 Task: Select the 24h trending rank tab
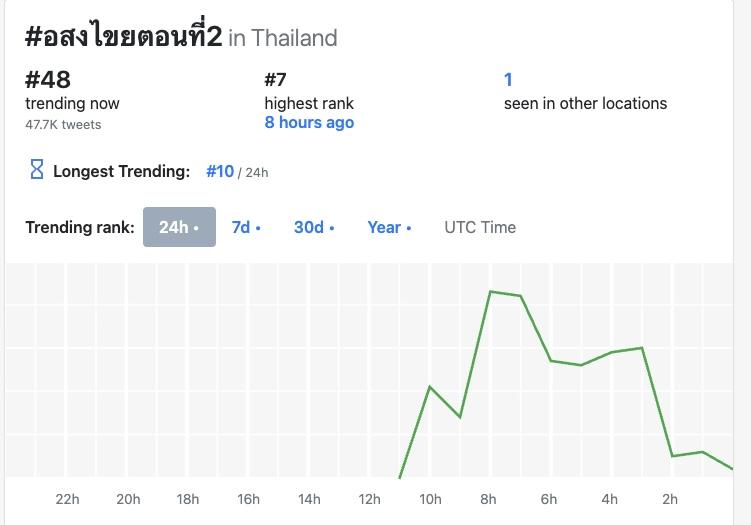click(x=179, y=227)
